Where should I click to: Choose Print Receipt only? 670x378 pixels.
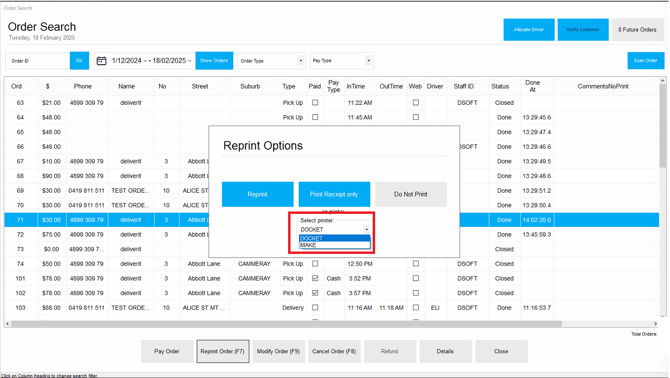tap(334, 194)
